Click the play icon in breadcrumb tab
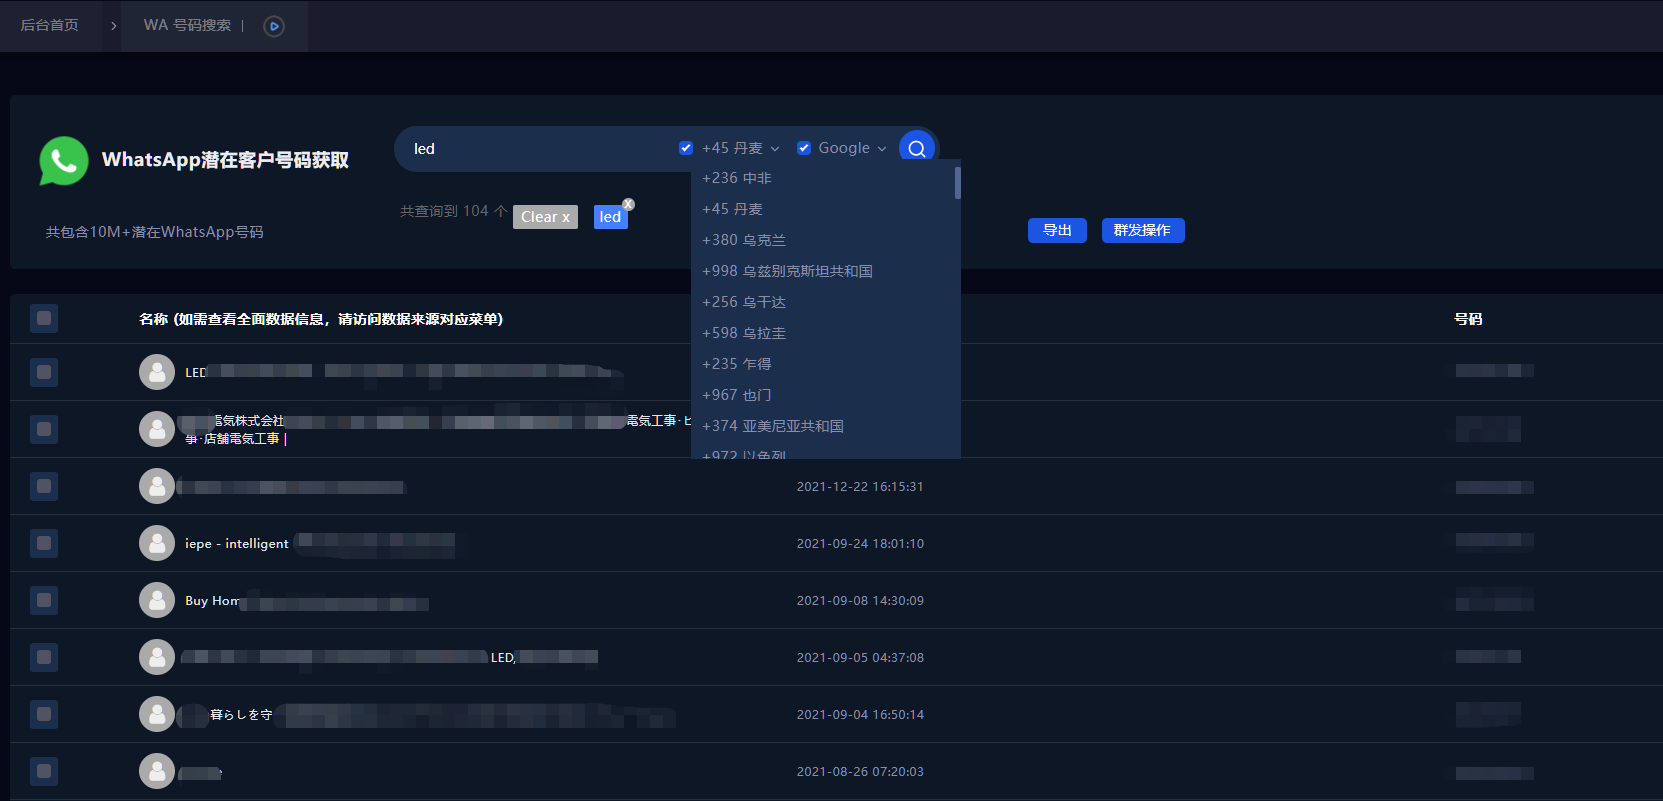 (274, 26)
